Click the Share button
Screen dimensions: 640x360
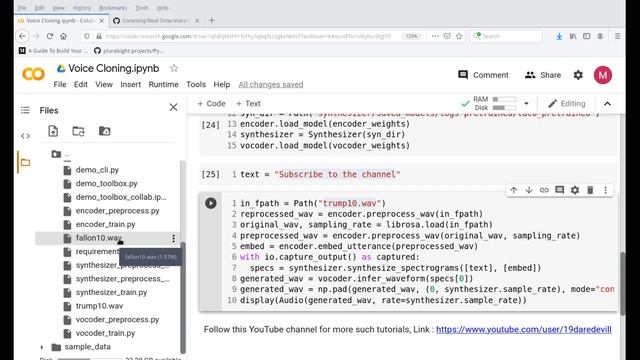coord(542,75)
